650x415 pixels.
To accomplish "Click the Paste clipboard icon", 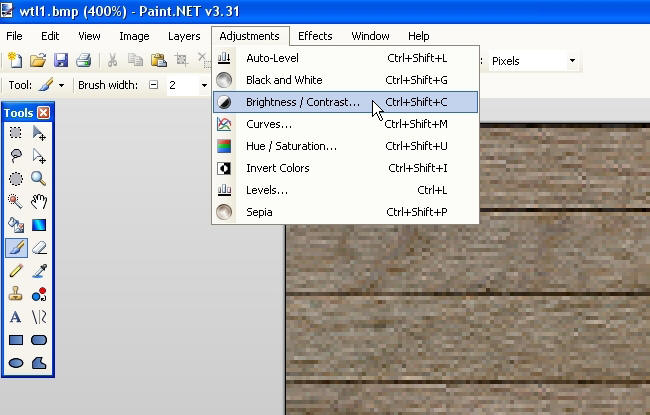I will coord(158,61).
